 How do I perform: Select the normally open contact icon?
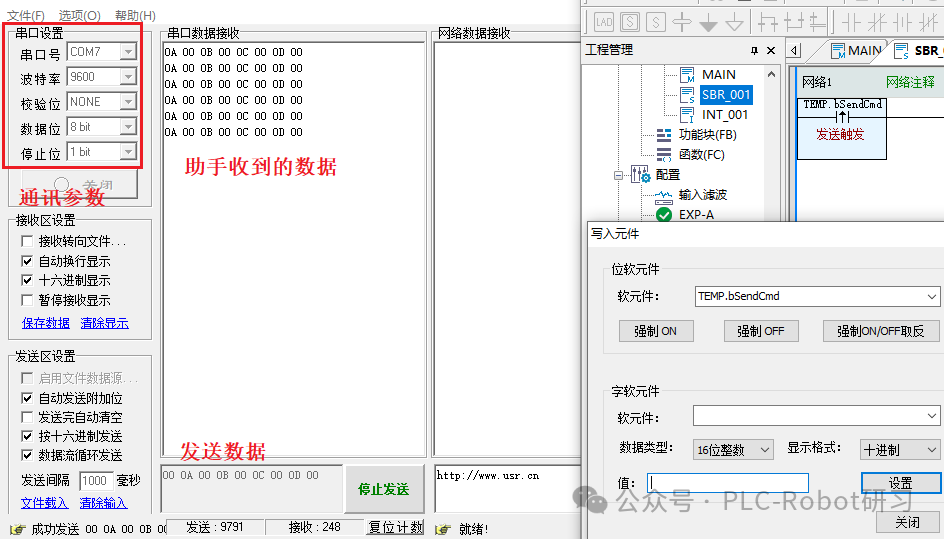[851, 22]
